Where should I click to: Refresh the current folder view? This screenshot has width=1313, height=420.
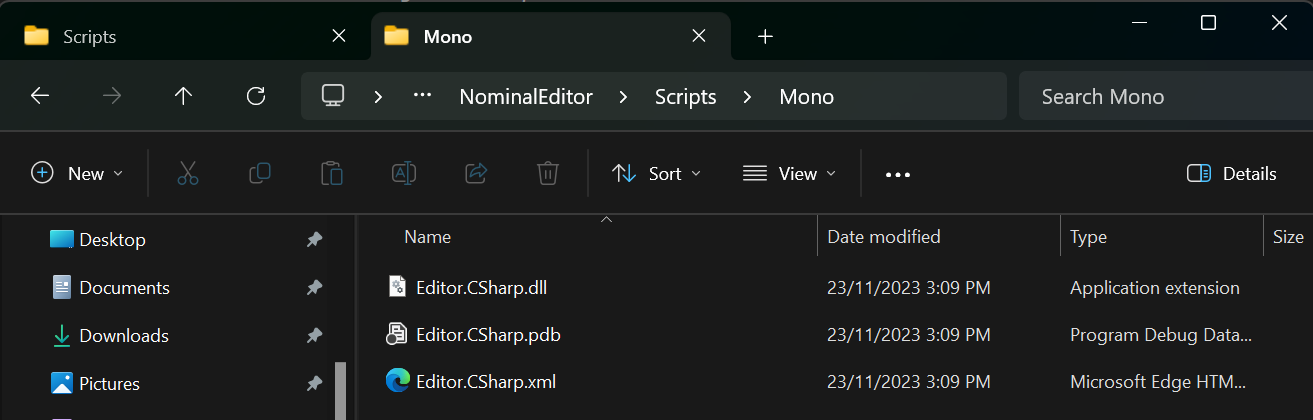click(256, 96)
